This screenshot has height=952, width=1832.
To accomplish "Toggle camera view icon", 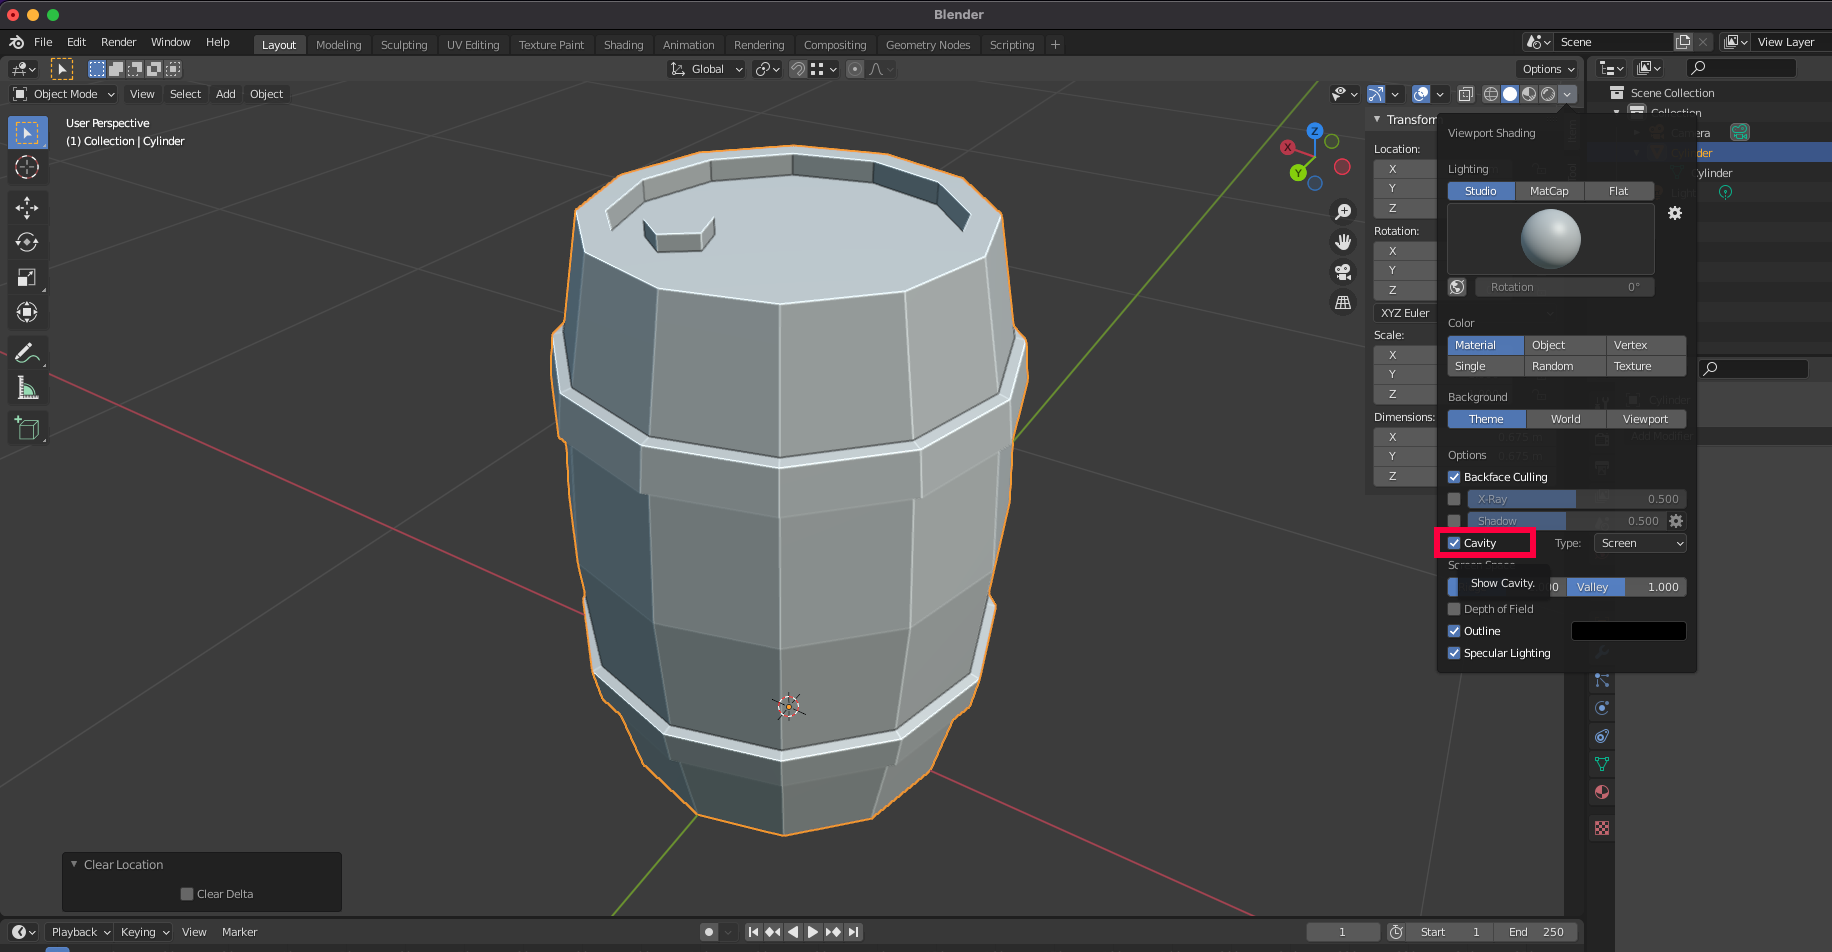I will (x=1343, y=272).
